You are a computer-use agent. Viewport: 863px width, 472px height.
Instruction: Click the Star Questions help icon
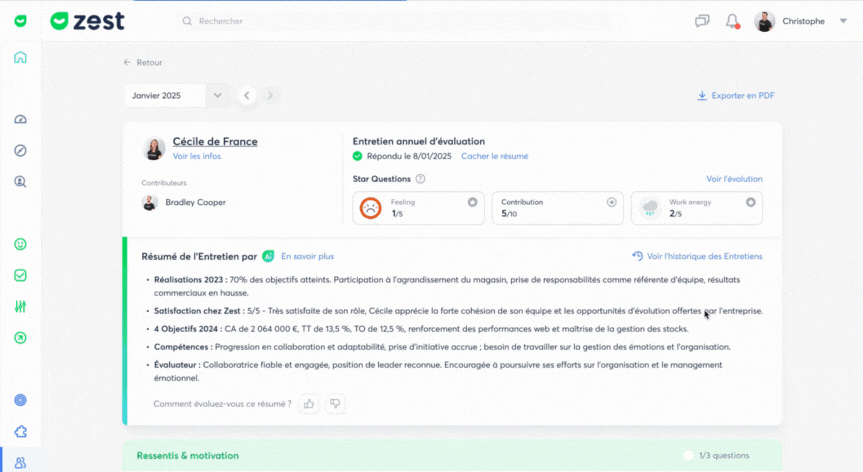pyautogui.click(x=420, y=179)
